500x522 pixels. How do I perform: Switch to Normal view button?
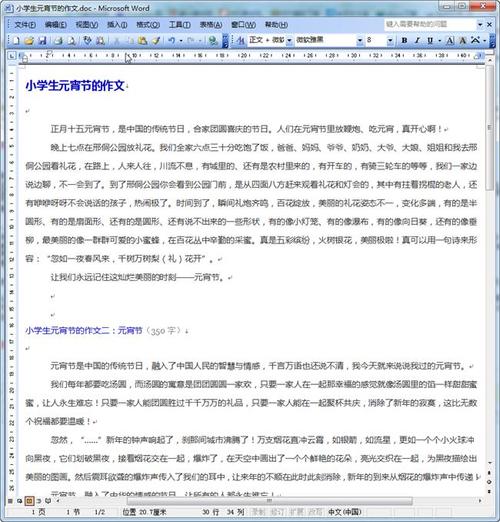pos(10,501)
